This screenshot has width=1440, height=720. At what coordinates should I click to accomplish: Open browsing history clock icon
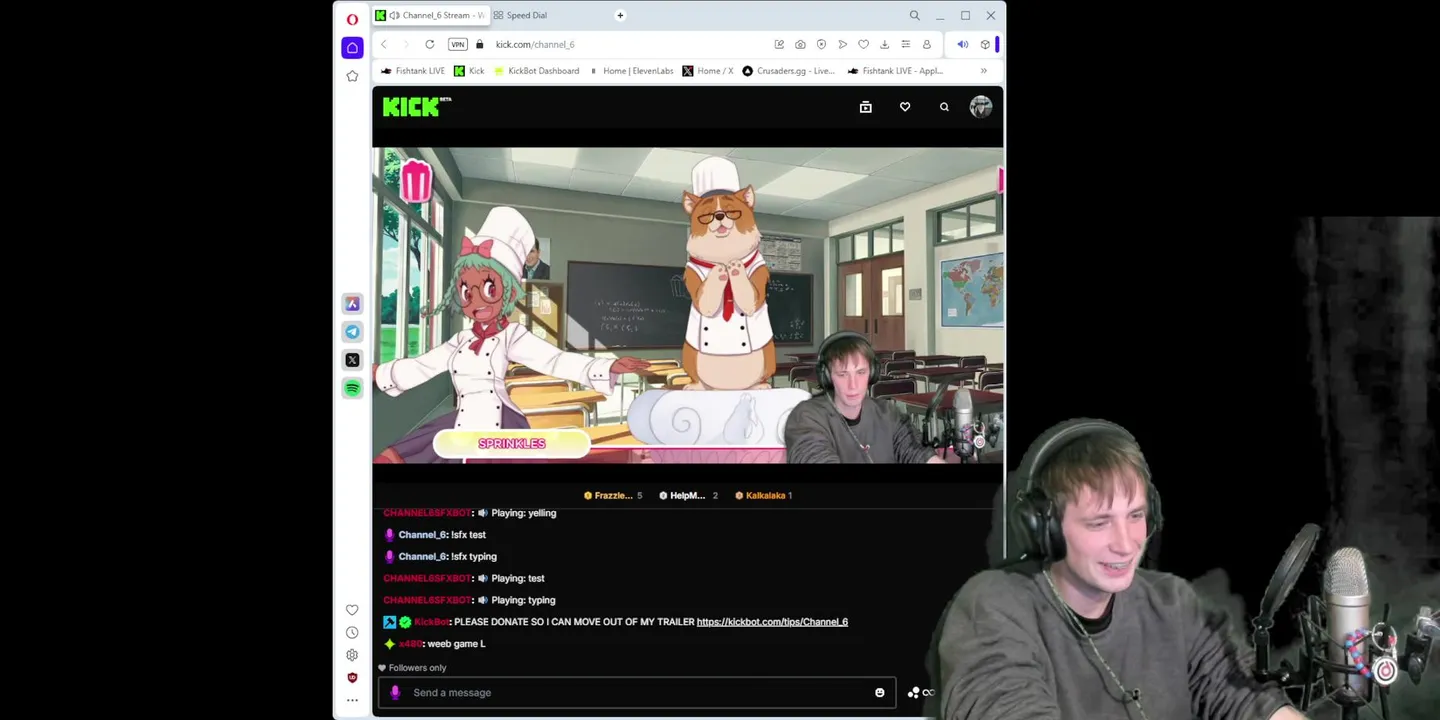click(x=352, y=633)
